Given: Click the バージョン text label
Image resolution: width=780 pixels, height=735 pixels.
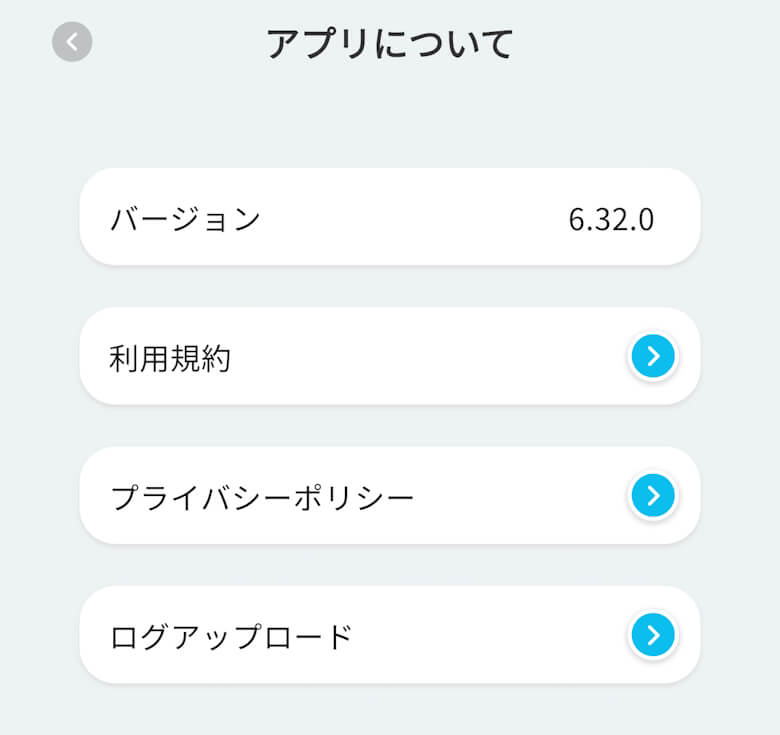Looking at the screenshot, I should 185,219.
